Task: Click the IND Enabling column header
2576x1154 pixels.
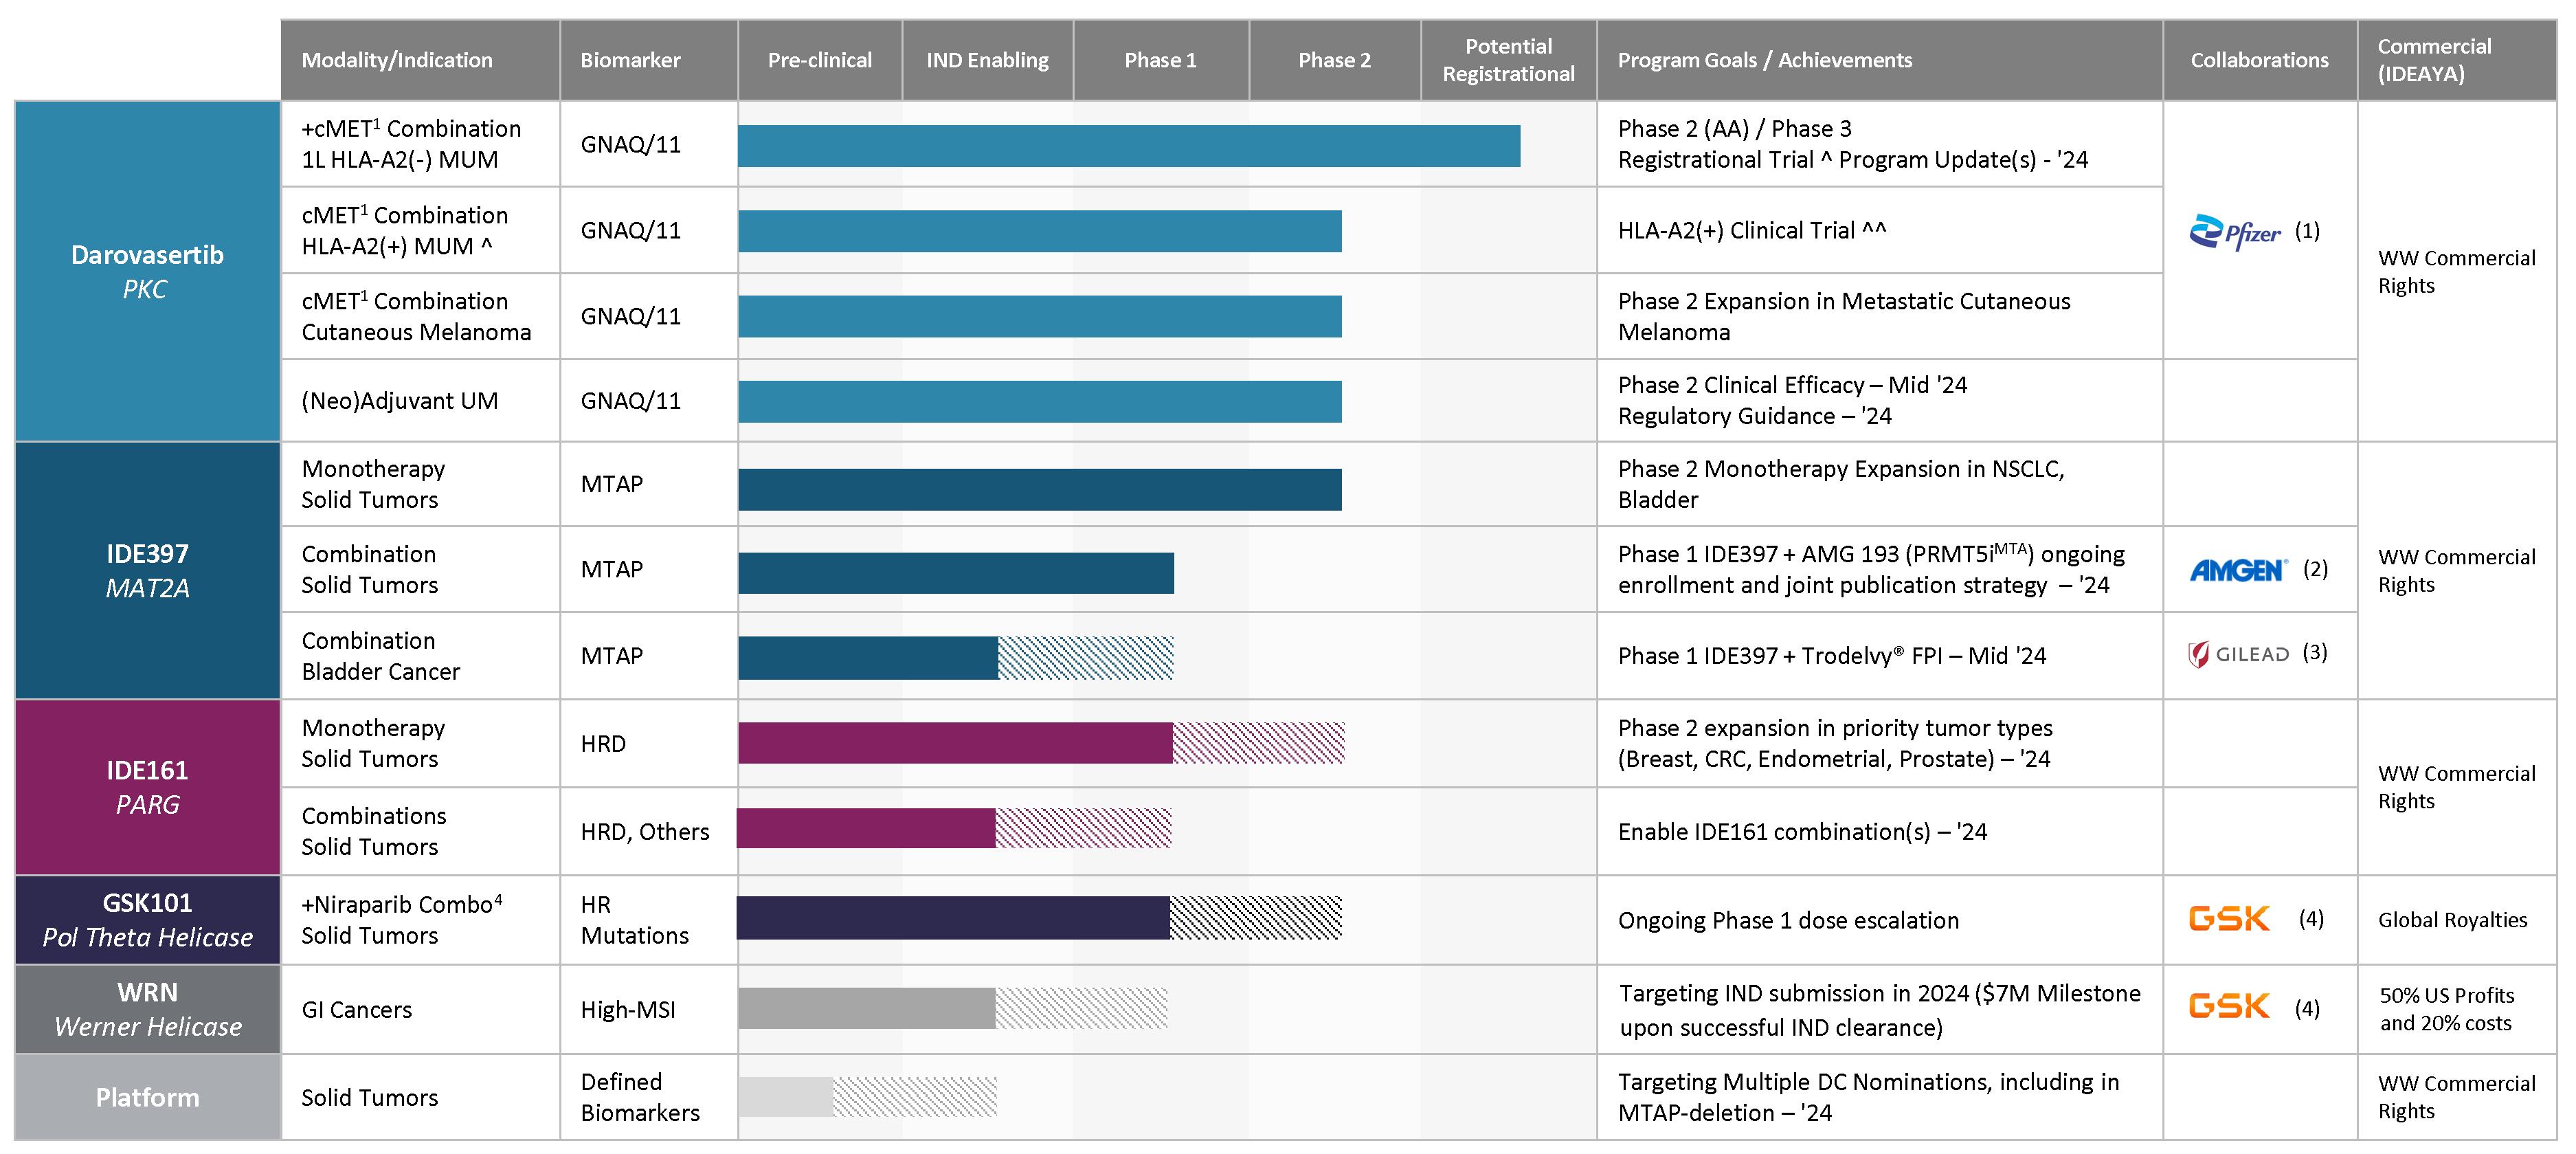Action: (x=987, y=60)
